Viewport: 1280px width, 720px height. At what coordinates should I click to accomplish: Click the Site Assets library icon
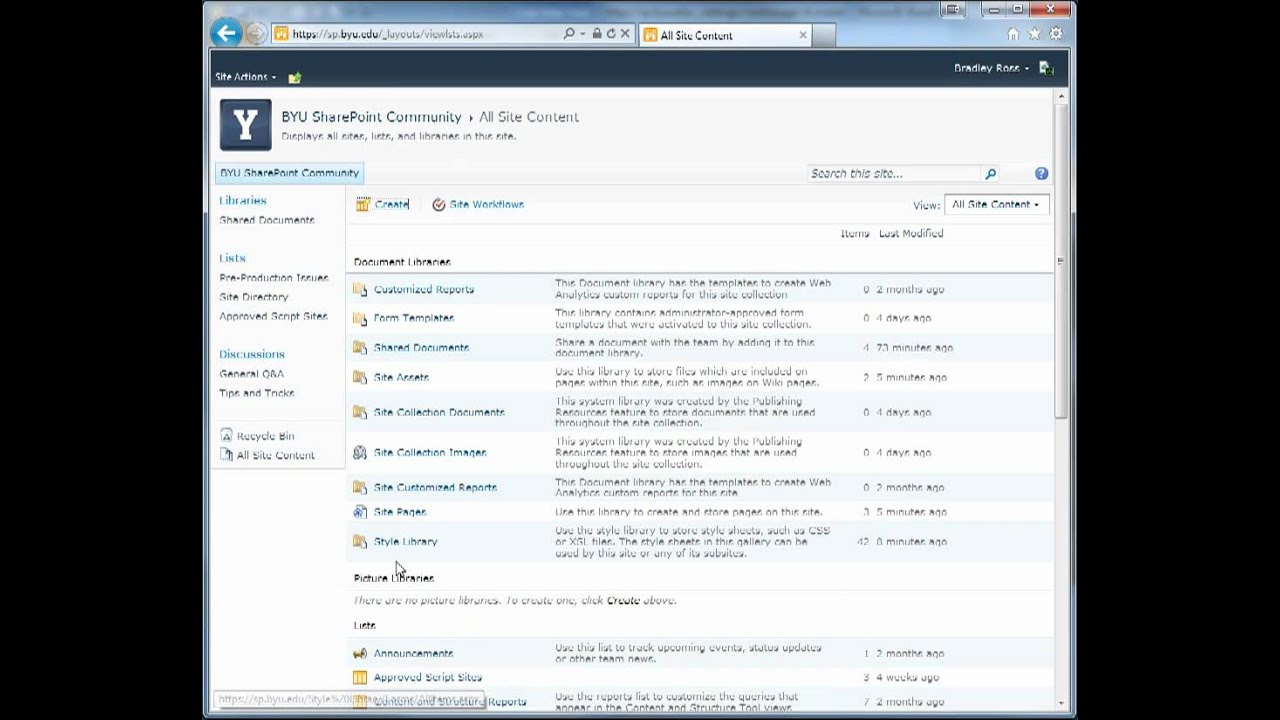pos(360,378)
